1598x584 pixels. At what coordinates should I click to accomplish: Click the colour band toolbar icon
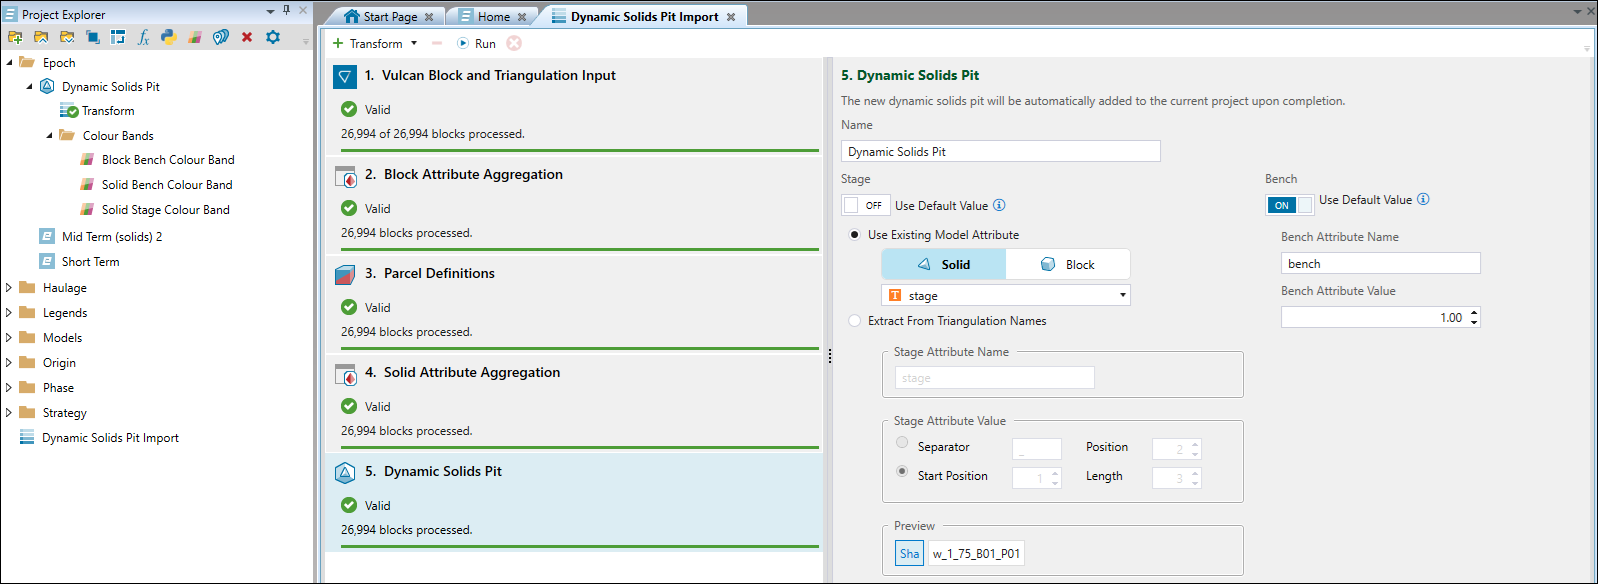[x=195, y=37]
